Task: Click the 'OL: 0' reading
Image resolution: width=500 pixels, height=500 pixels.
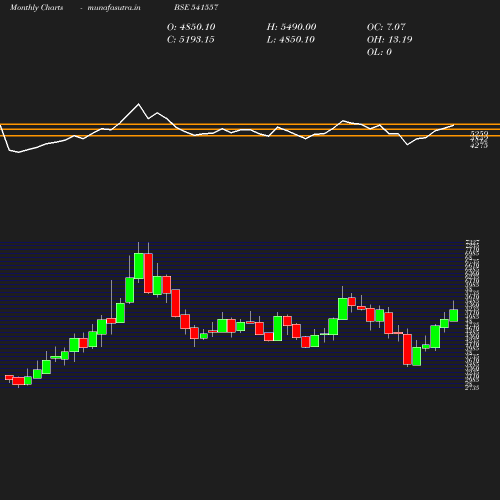Action: 379,52
